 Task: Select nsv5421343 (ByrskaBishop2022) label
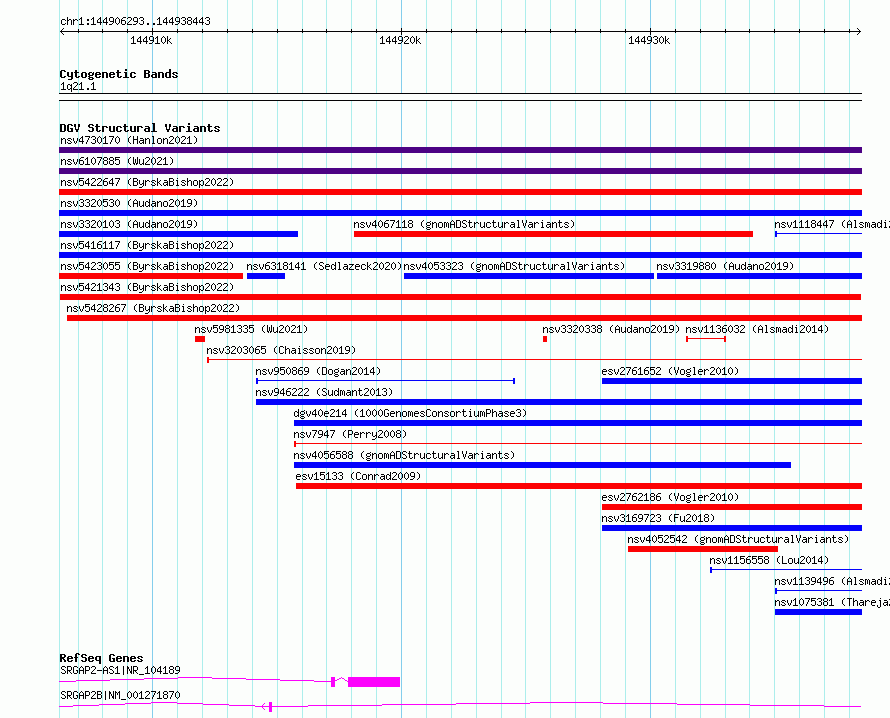tap(147, 287)
